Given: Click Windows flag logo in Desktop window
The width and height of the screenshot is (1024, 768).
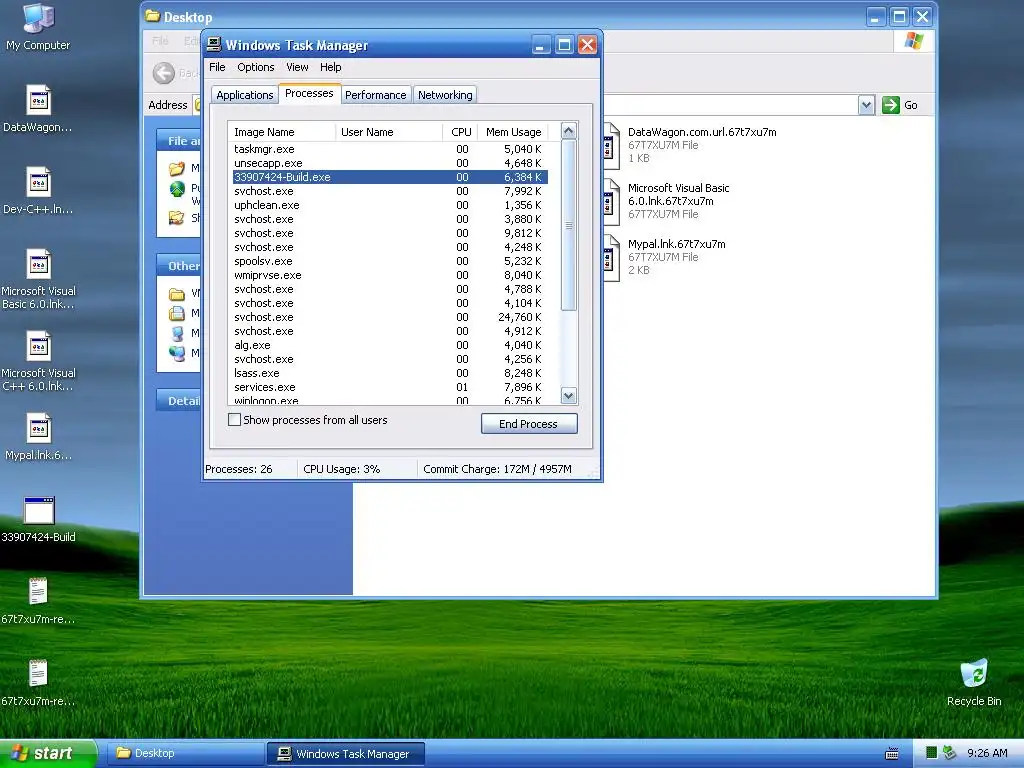Looking at the screenshot, I should pos(914,41).
